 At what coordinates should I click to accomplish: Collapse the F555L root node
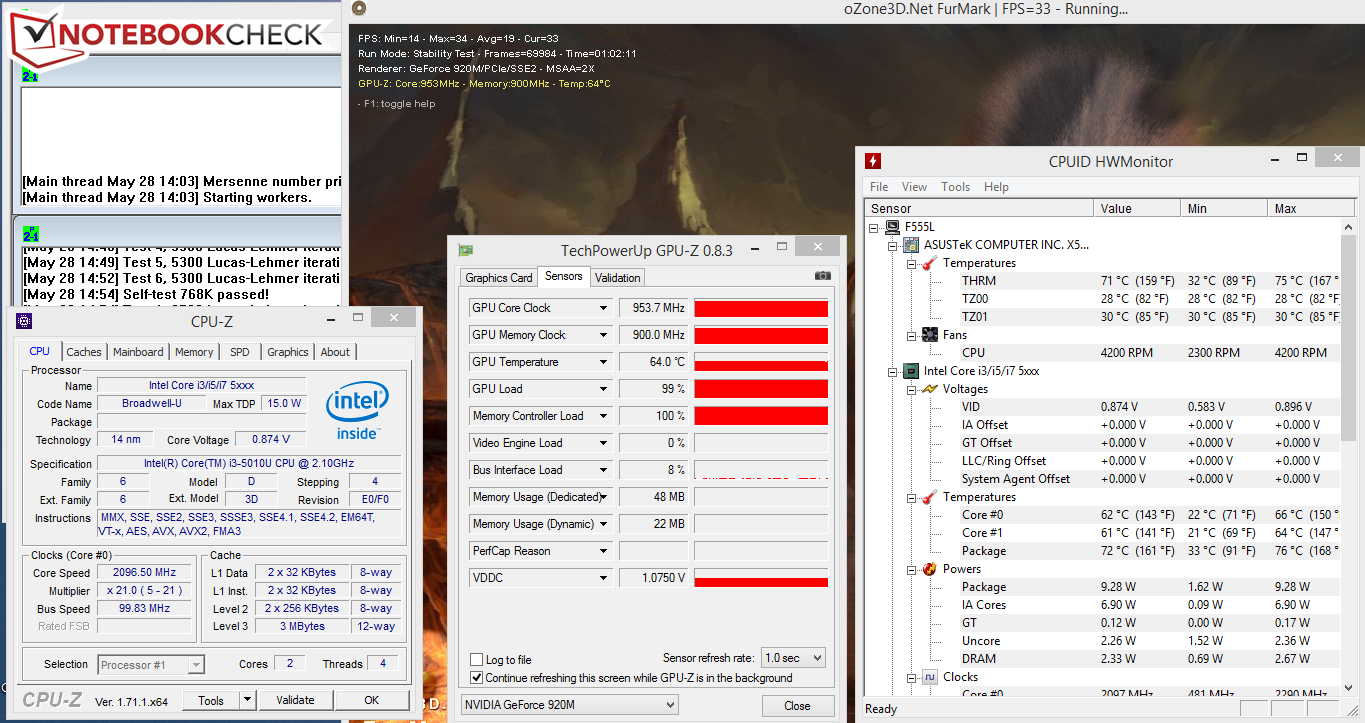(x=875, y=227)
